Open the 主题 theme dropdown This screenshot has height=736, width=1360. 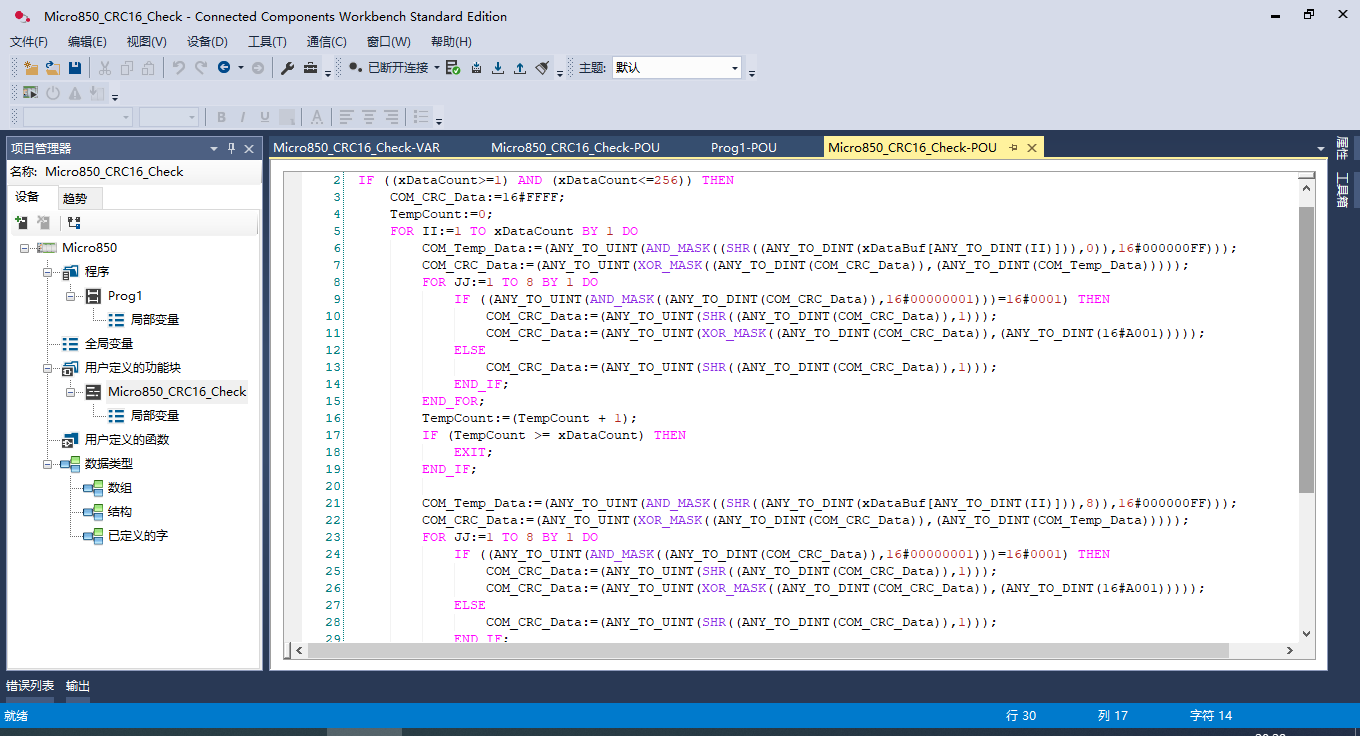click(x=735, y=68)
